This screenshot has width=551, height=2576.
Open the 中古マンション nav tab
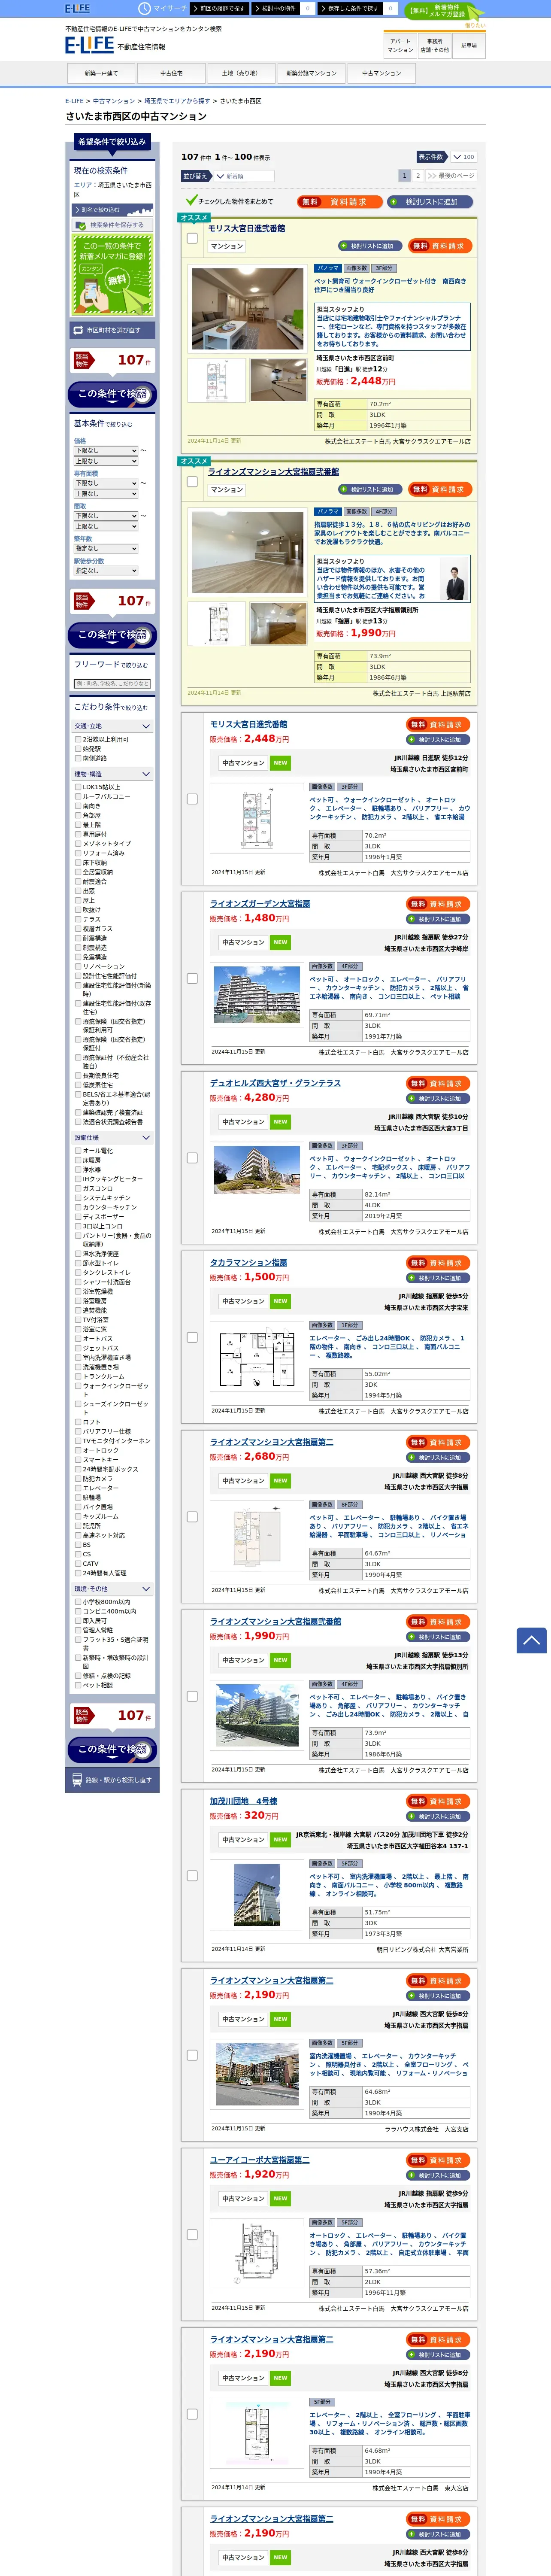click(x=381, y=73)
